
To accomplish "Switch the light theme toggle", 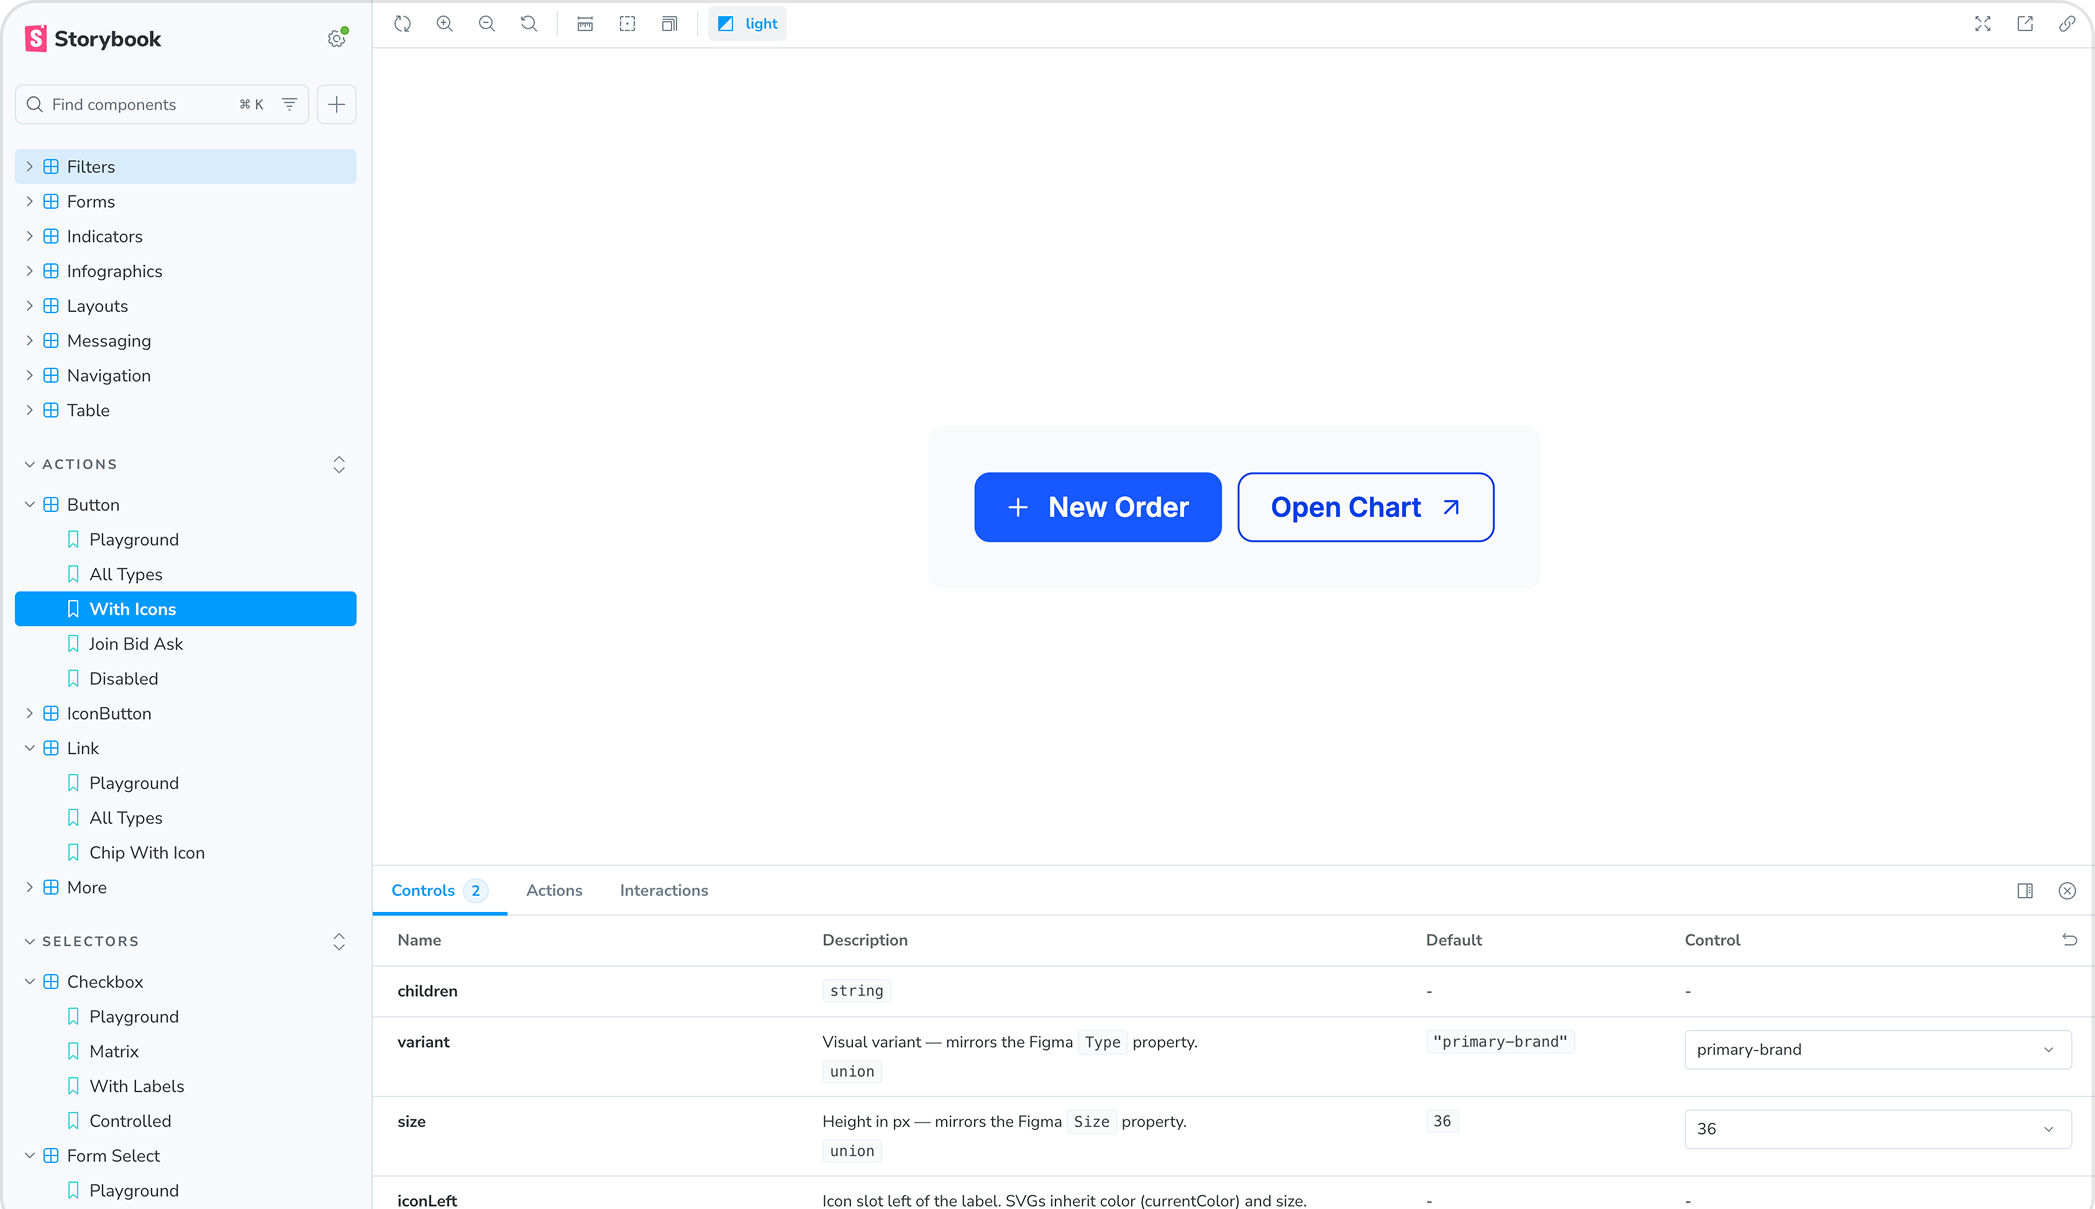I will 747,24.
